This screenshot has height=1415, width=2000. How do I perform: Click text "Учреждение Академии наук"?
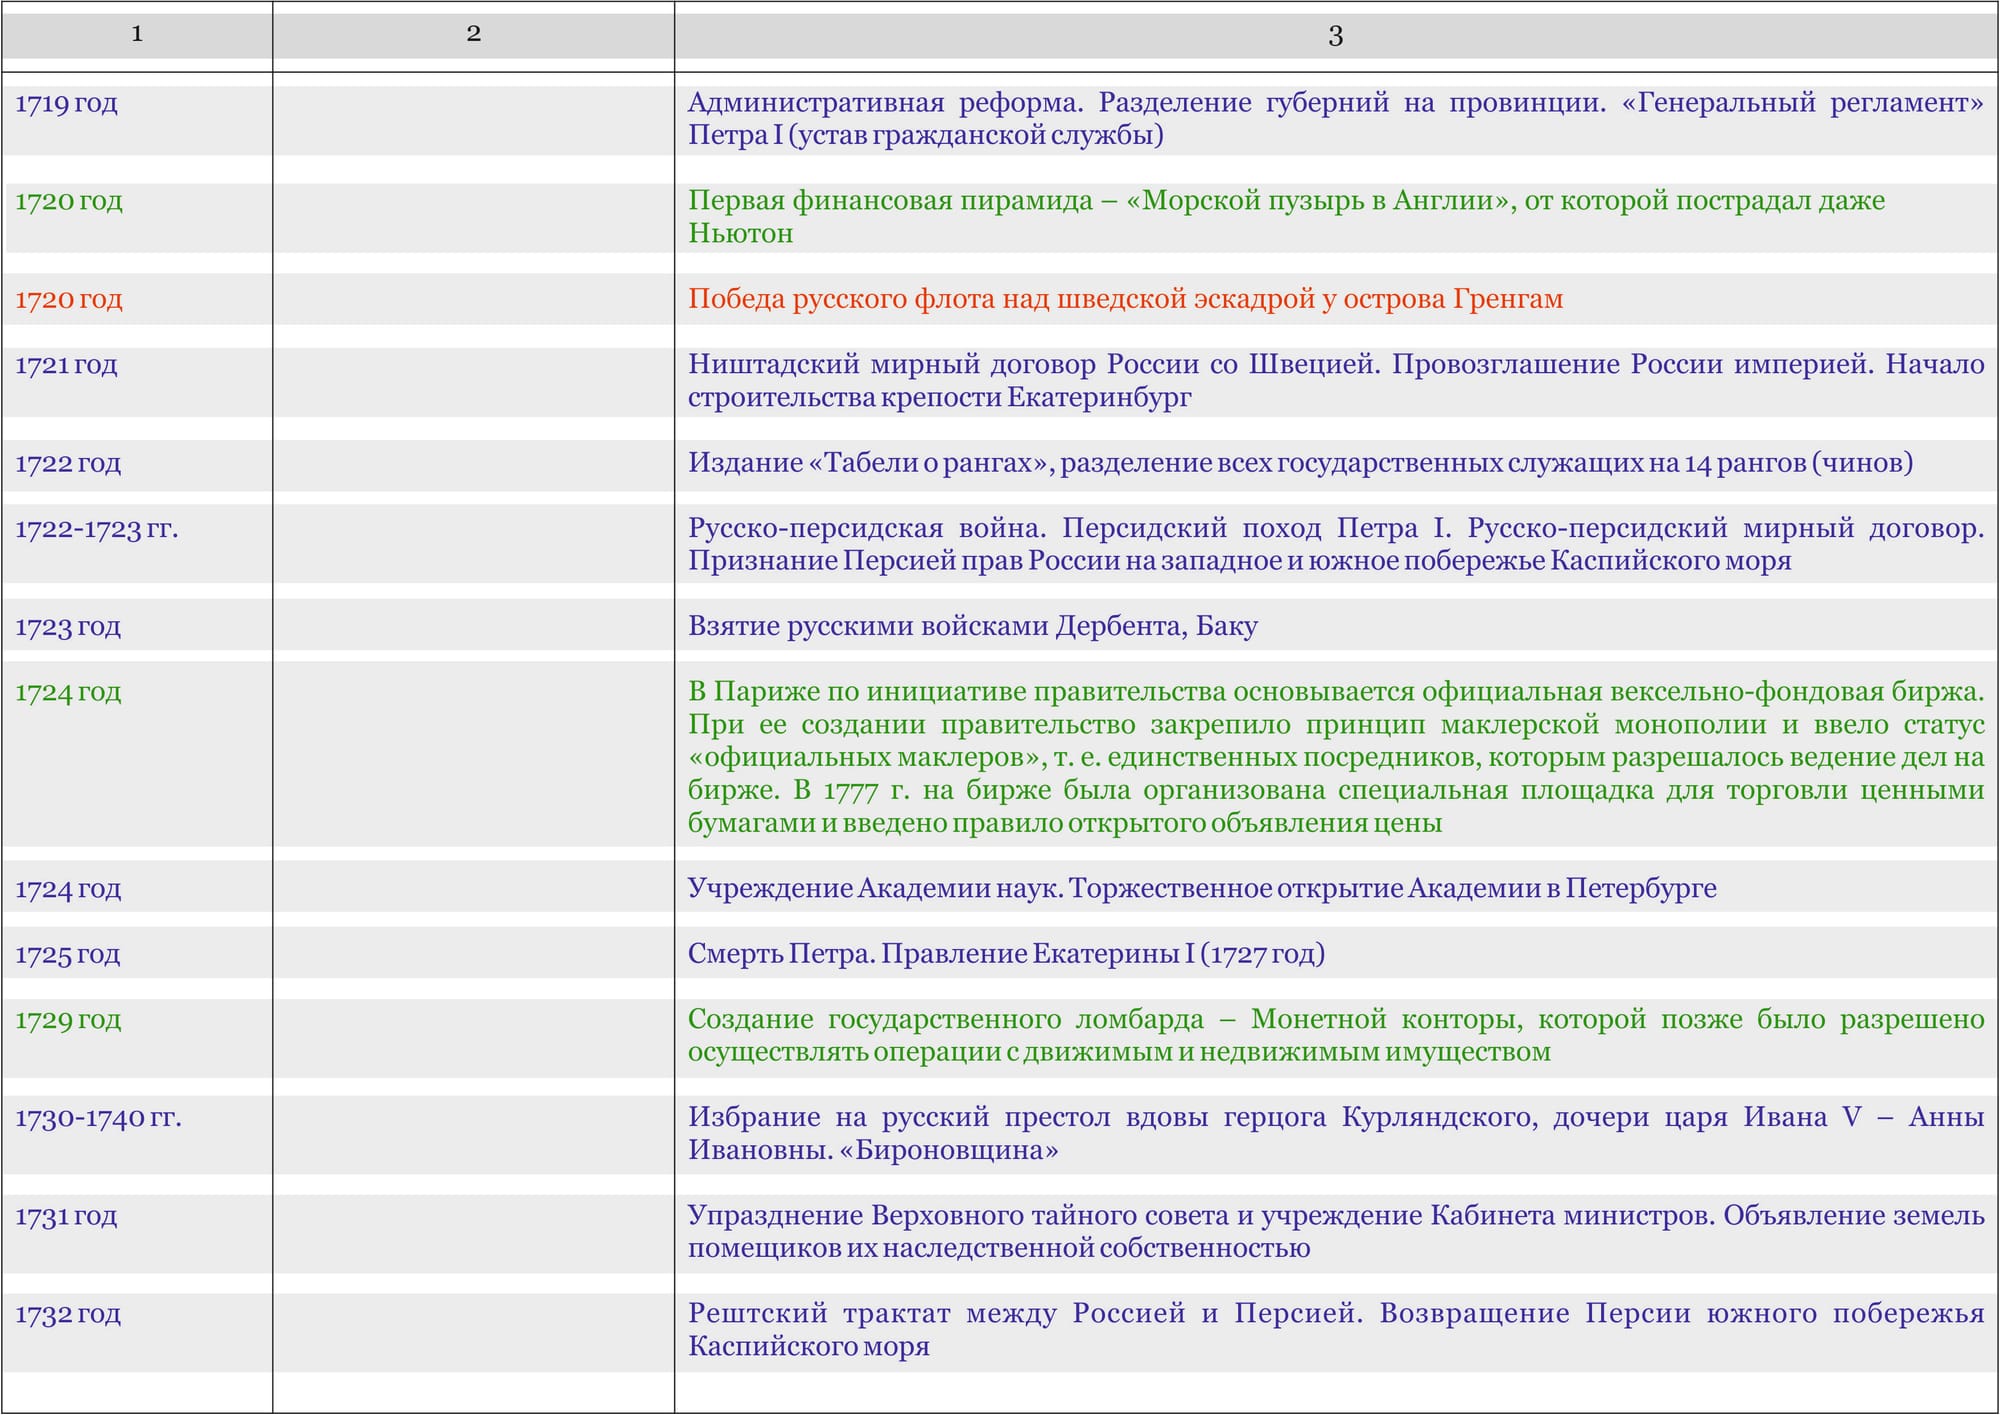point(874,889)
